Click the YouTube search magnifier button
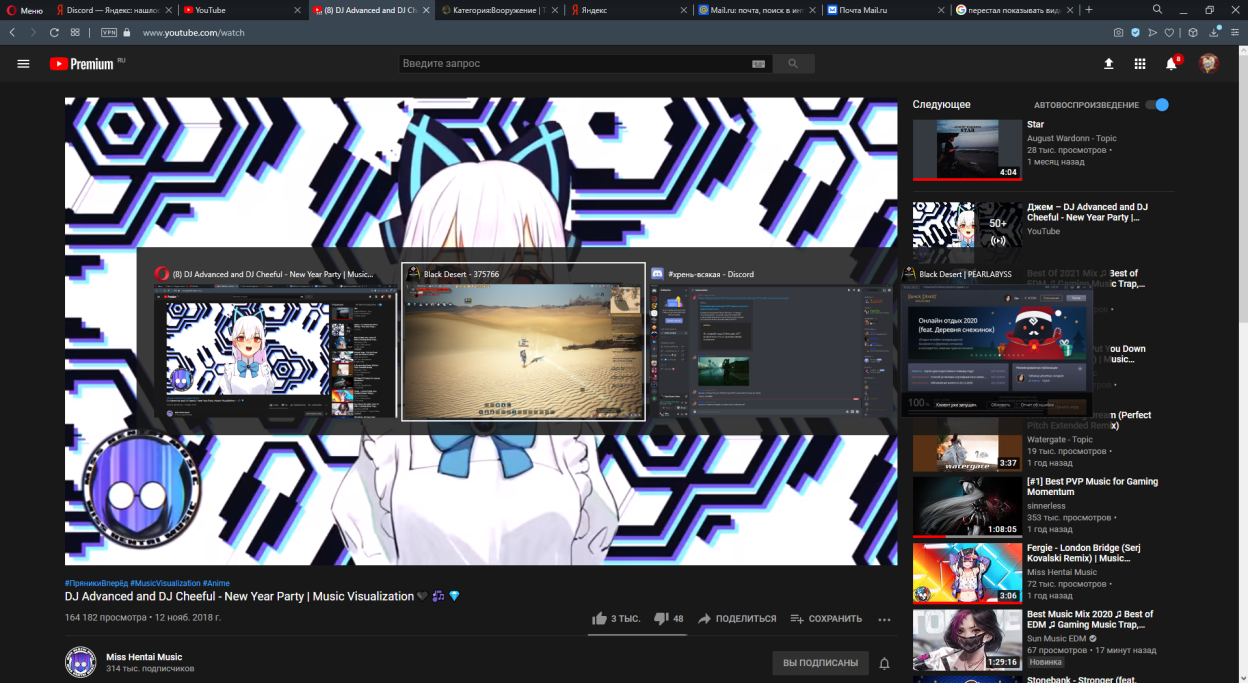1248x683 pixels. (793, 63)
